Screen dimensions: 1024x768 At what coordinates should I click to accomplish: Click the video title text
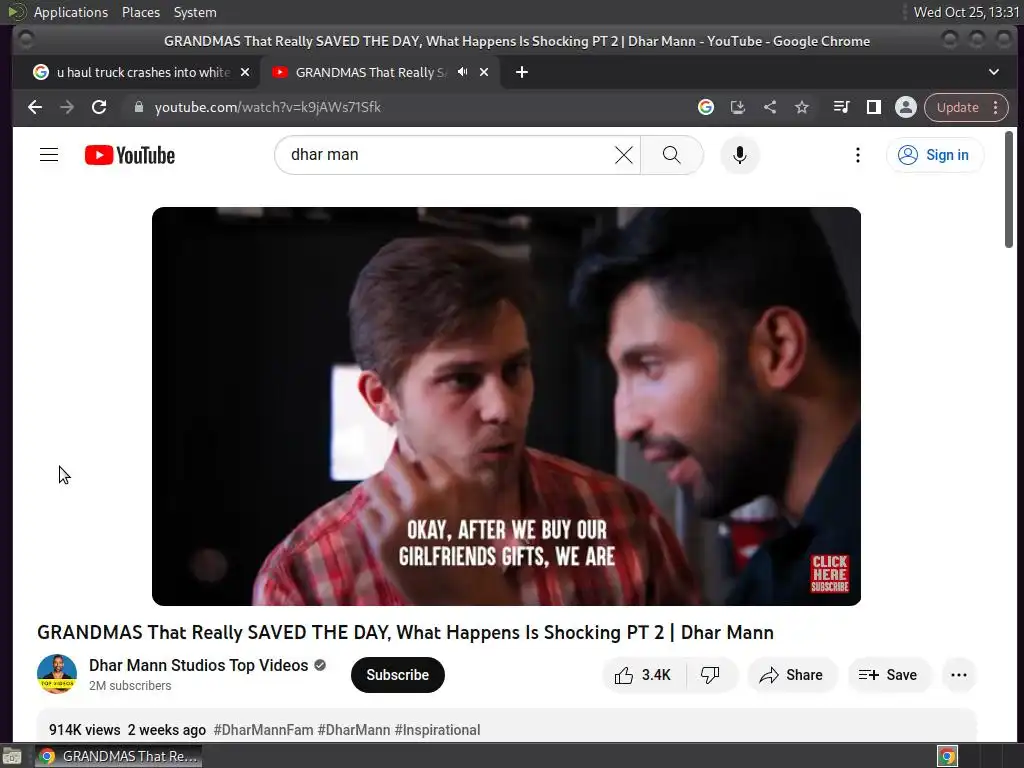(x=405, y=632)
